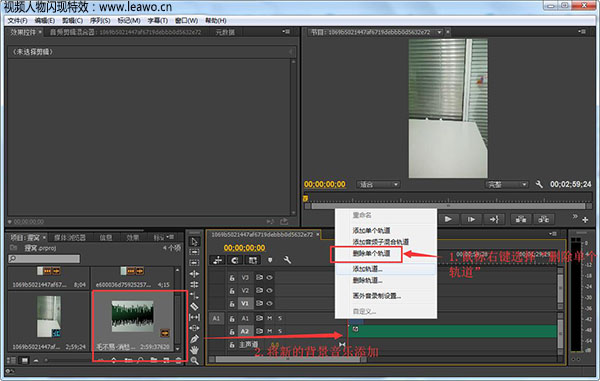The width and height of the screenshot is (600, 381).
Task: Show more transport buttons chevron
Action: (x=575, y=217)
